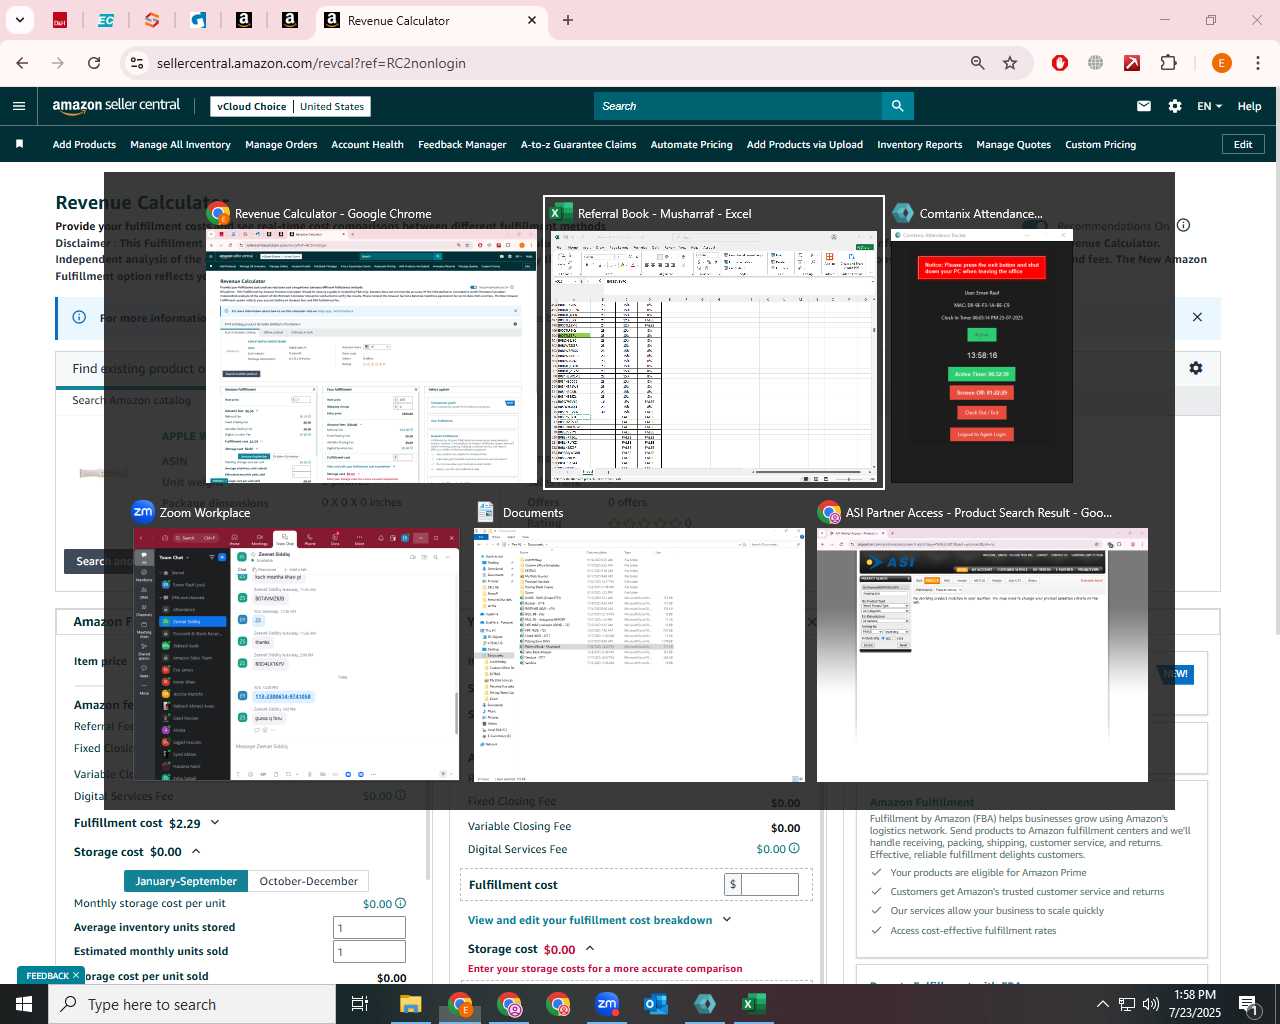Image resolution: width=1280 pixels, height=1024 pixels.
Task: Switch to ASI Partner Access Chrome thumbnail
Action: tap(982, 640)
